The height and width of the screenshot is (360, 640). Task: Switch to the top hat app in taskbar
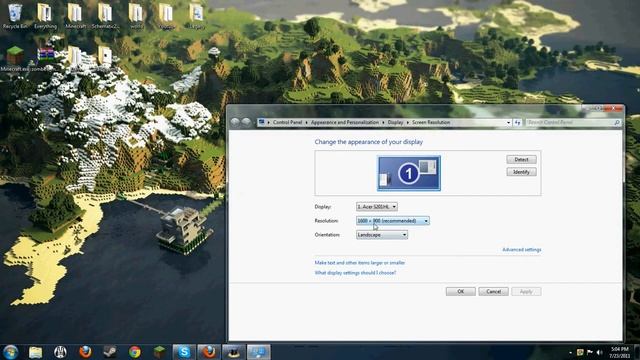click(x=234, y=352)
